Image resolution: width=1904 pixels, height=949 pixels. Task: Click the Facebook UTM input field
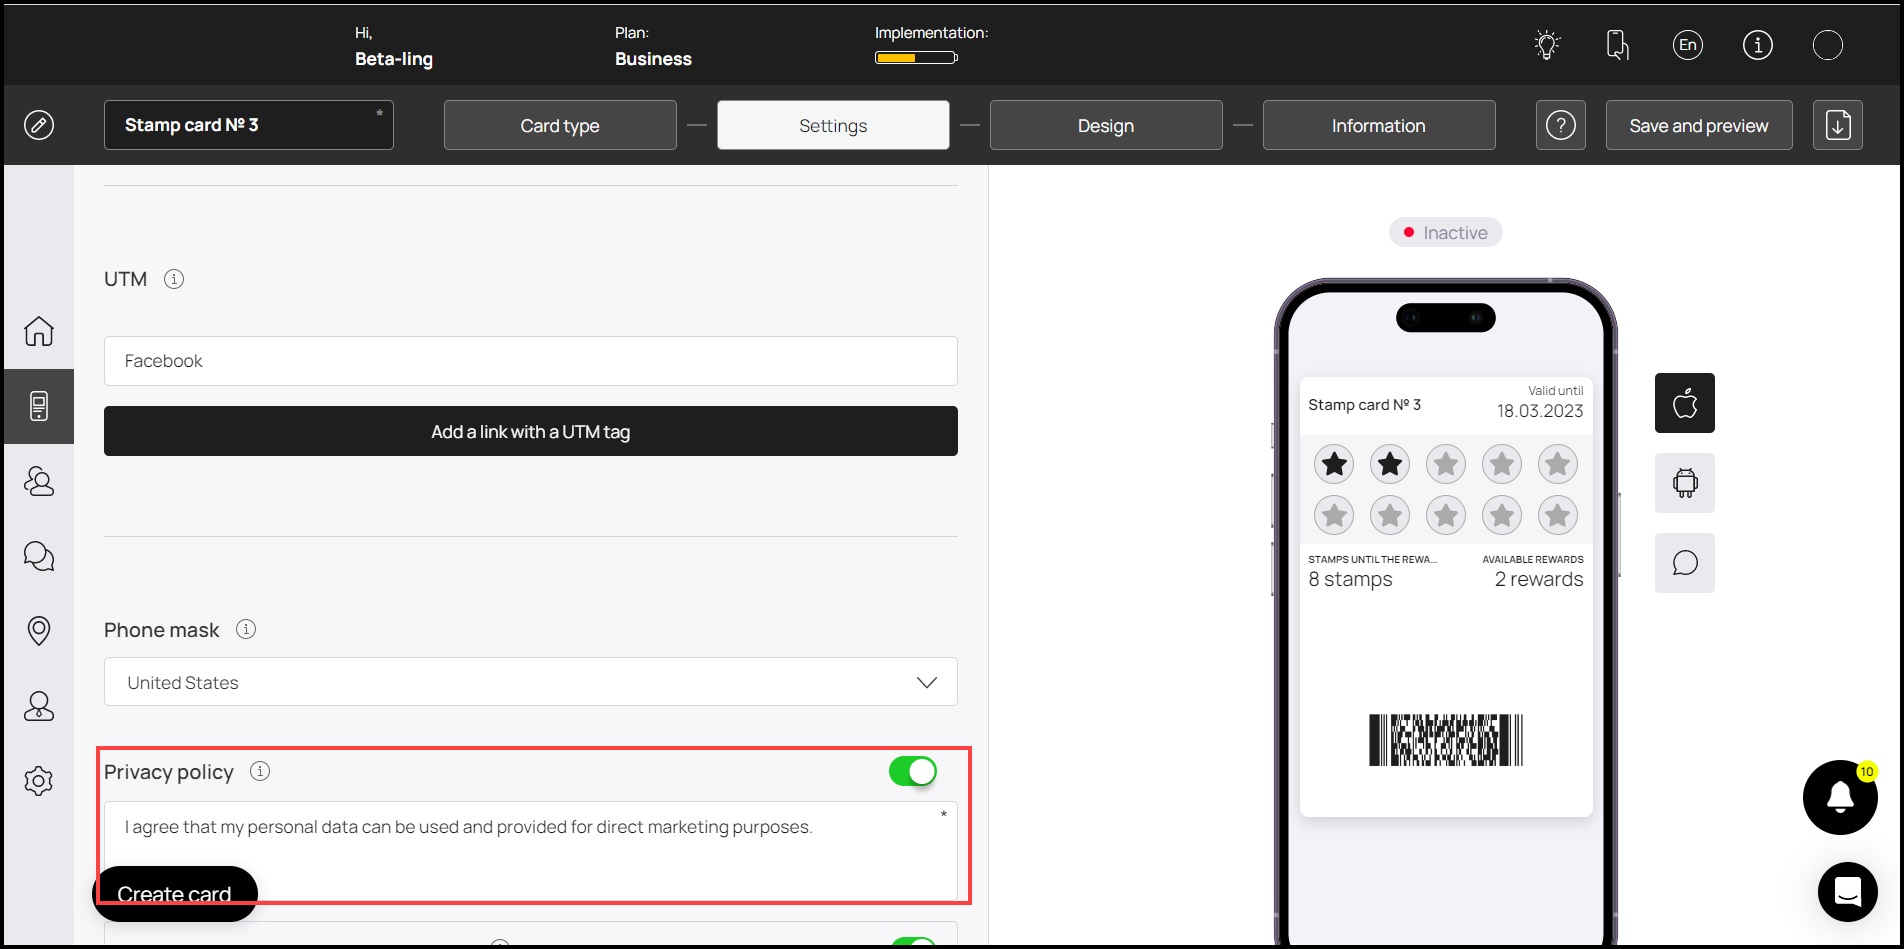(x=531, y=361)
